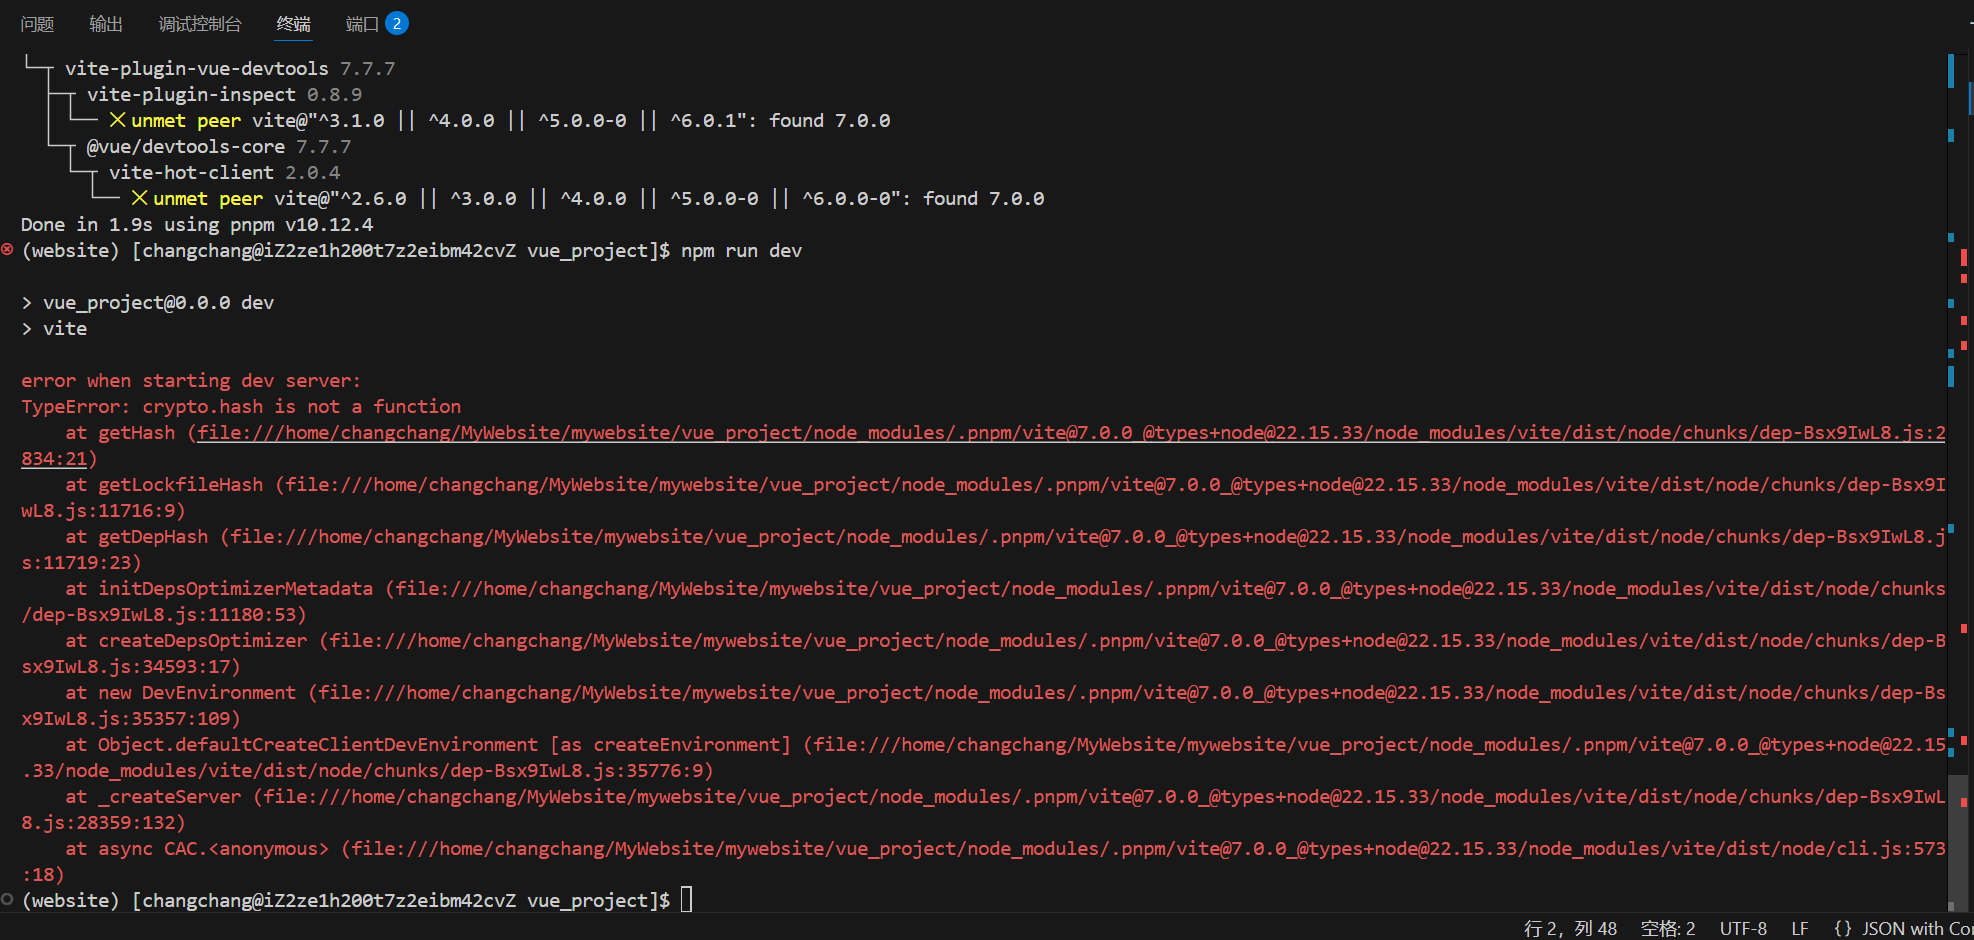The image size is (1974, 940).
Task: Click the port count badge showing 2
Action: (x=398, y=22)
